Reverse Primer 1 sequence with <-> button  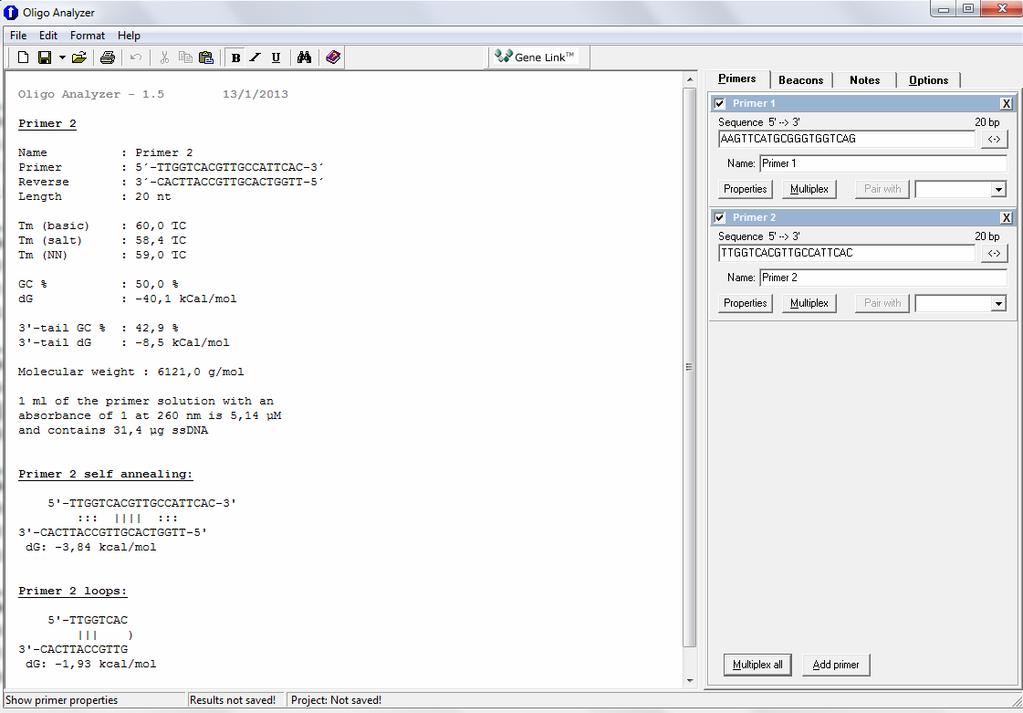pyautogui.click(x=994, y=139)
